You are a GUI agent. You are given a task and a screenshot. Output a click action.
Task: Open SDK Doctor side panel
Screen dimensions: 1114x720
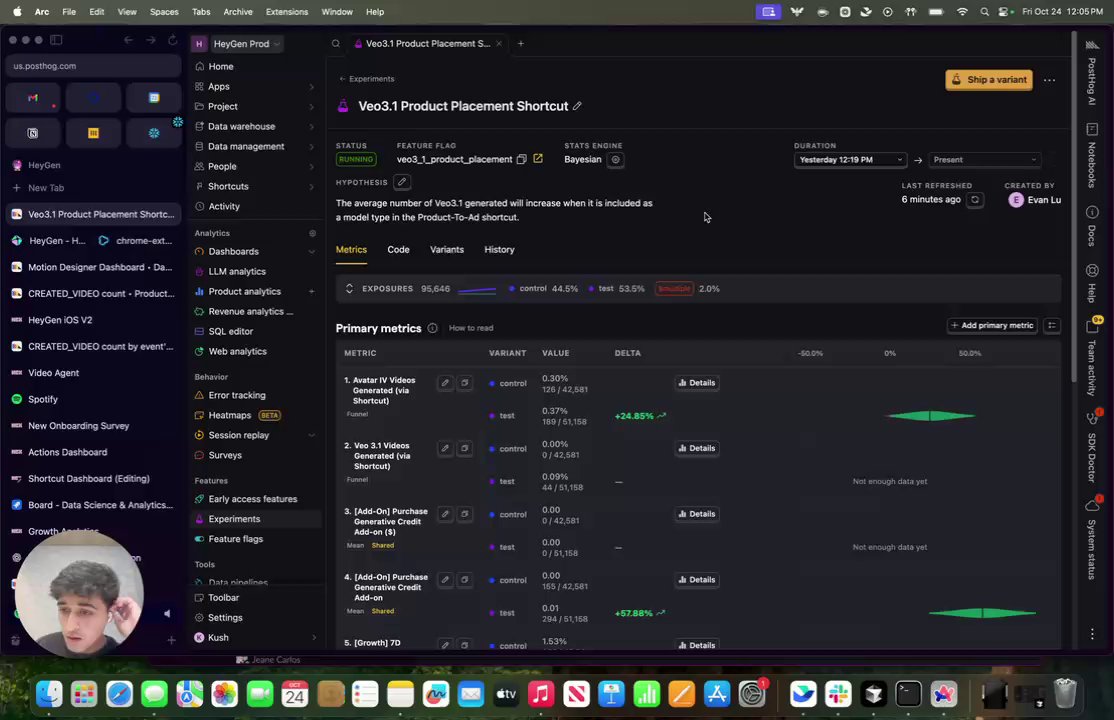pyautogui.click(x=1092, y=448)
